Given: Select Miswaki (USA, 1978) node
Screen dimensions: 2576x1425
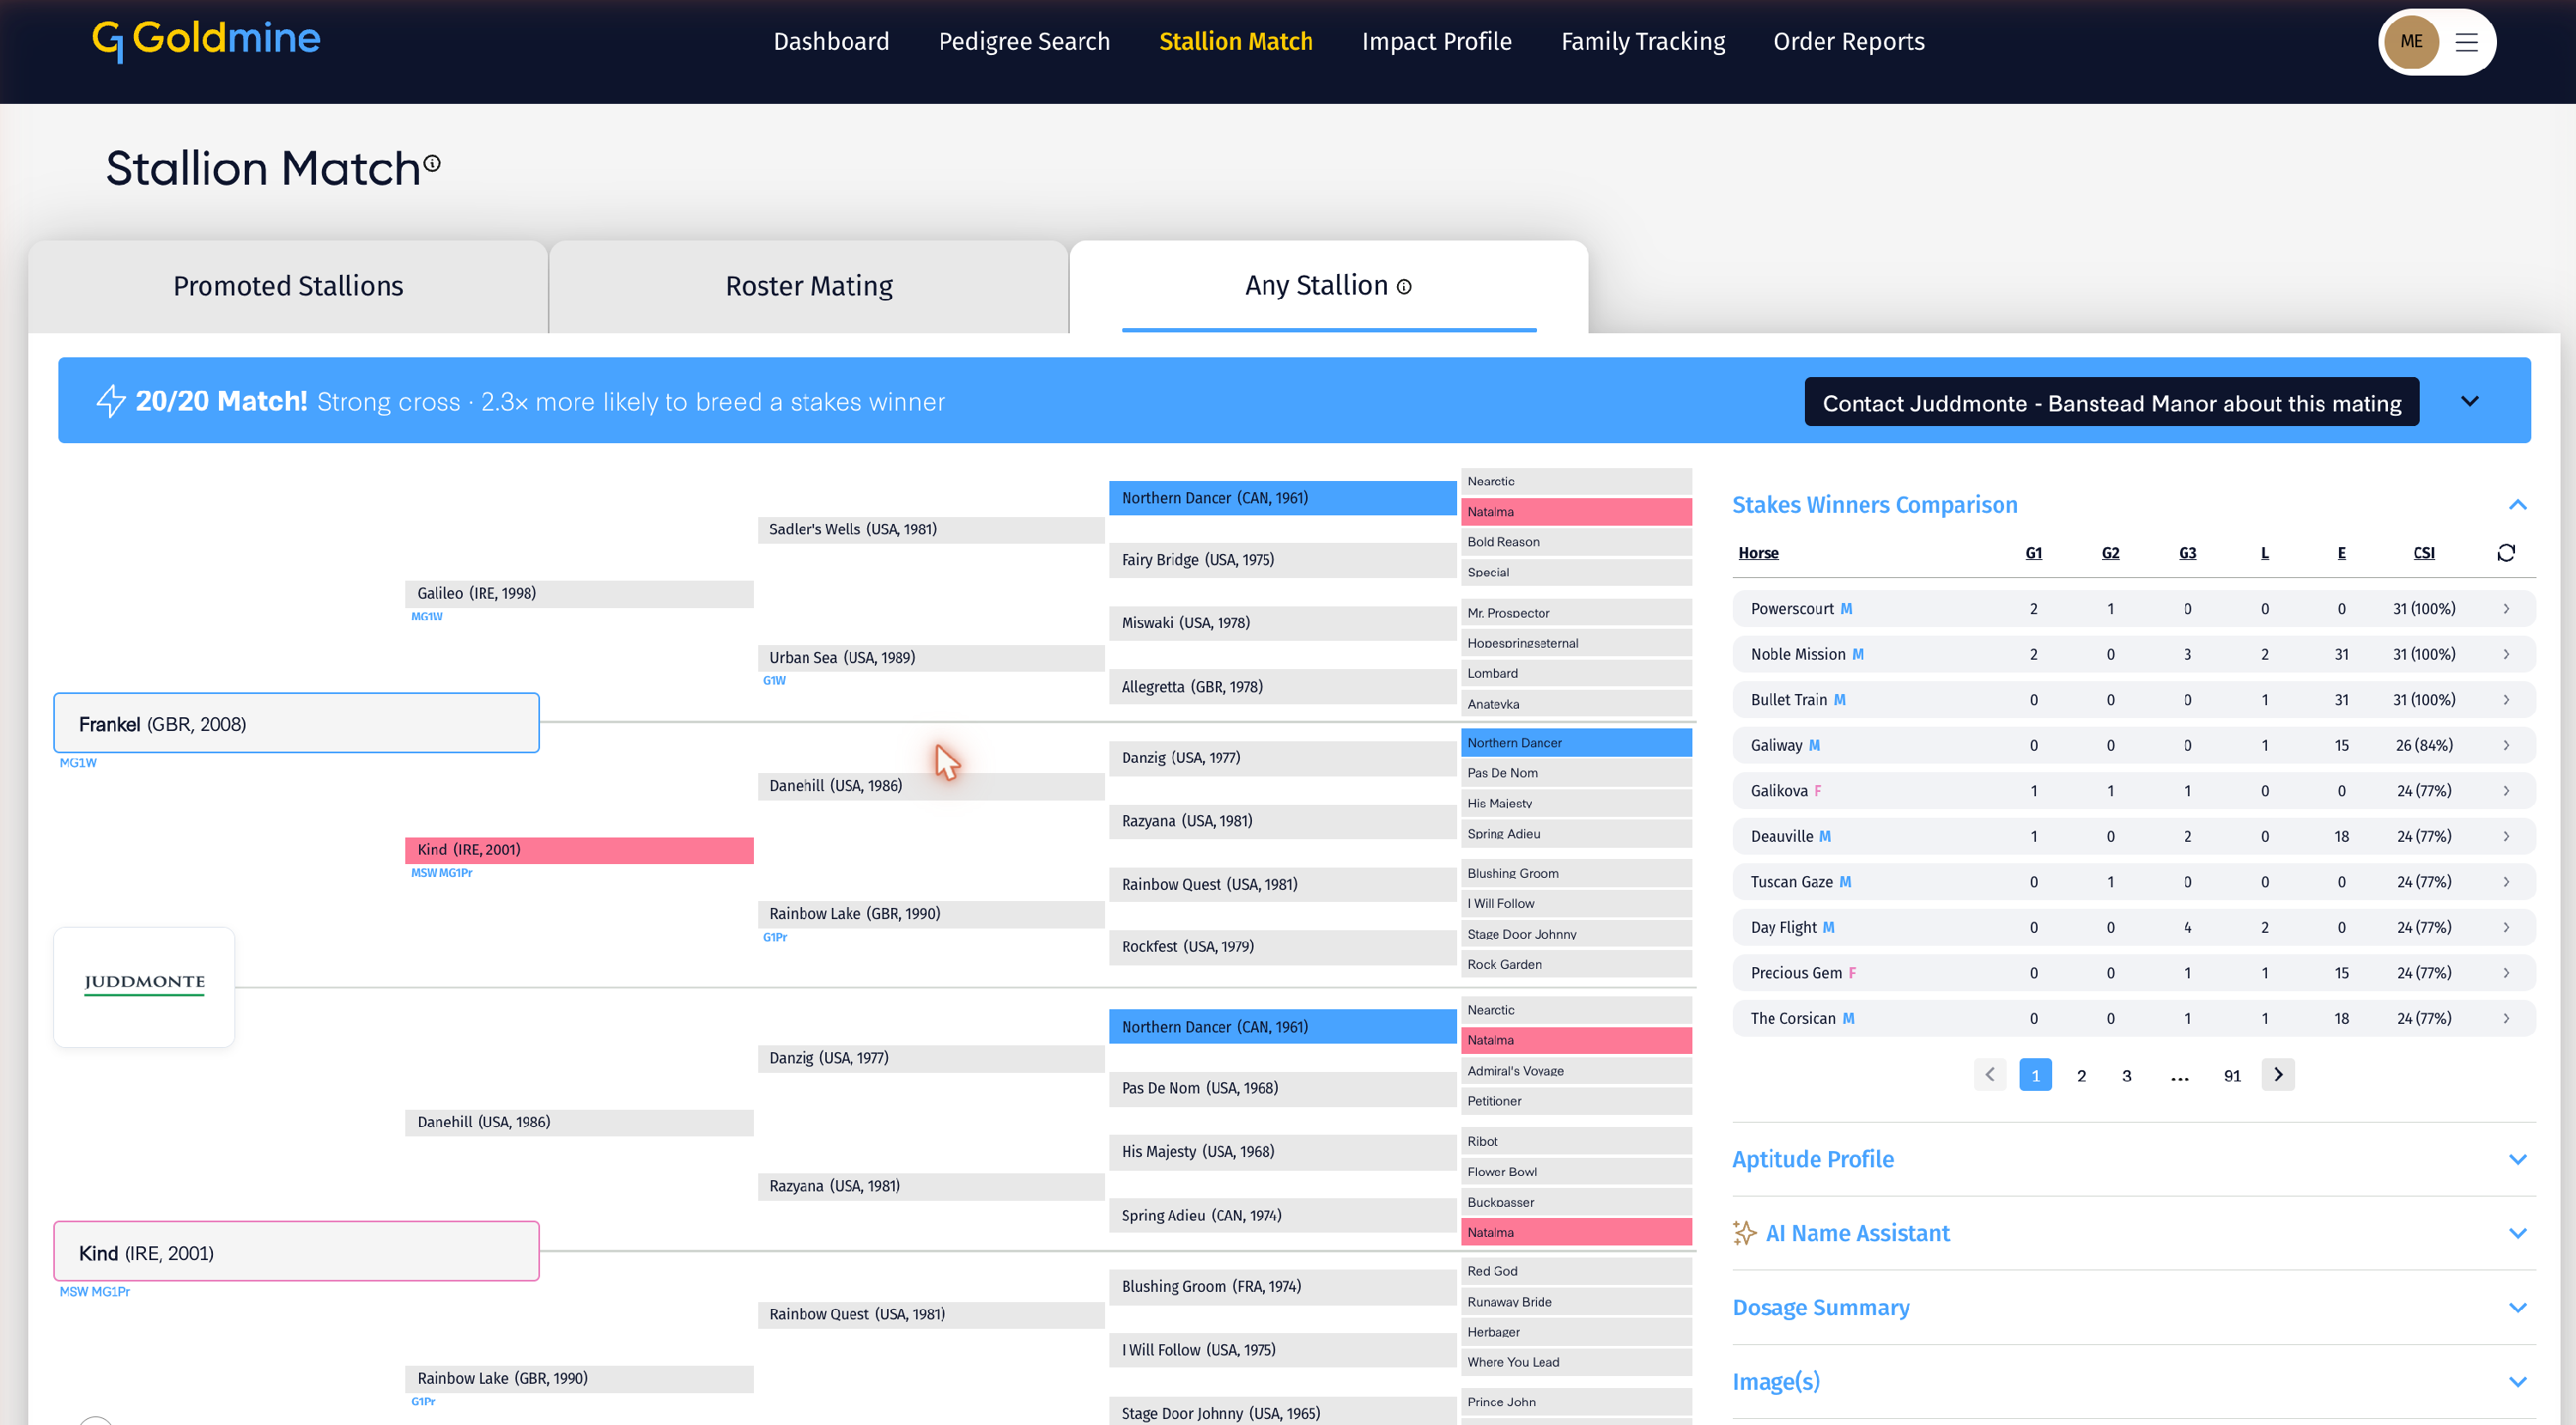Looking at the screenshot, I should (x=1282, y=623).
